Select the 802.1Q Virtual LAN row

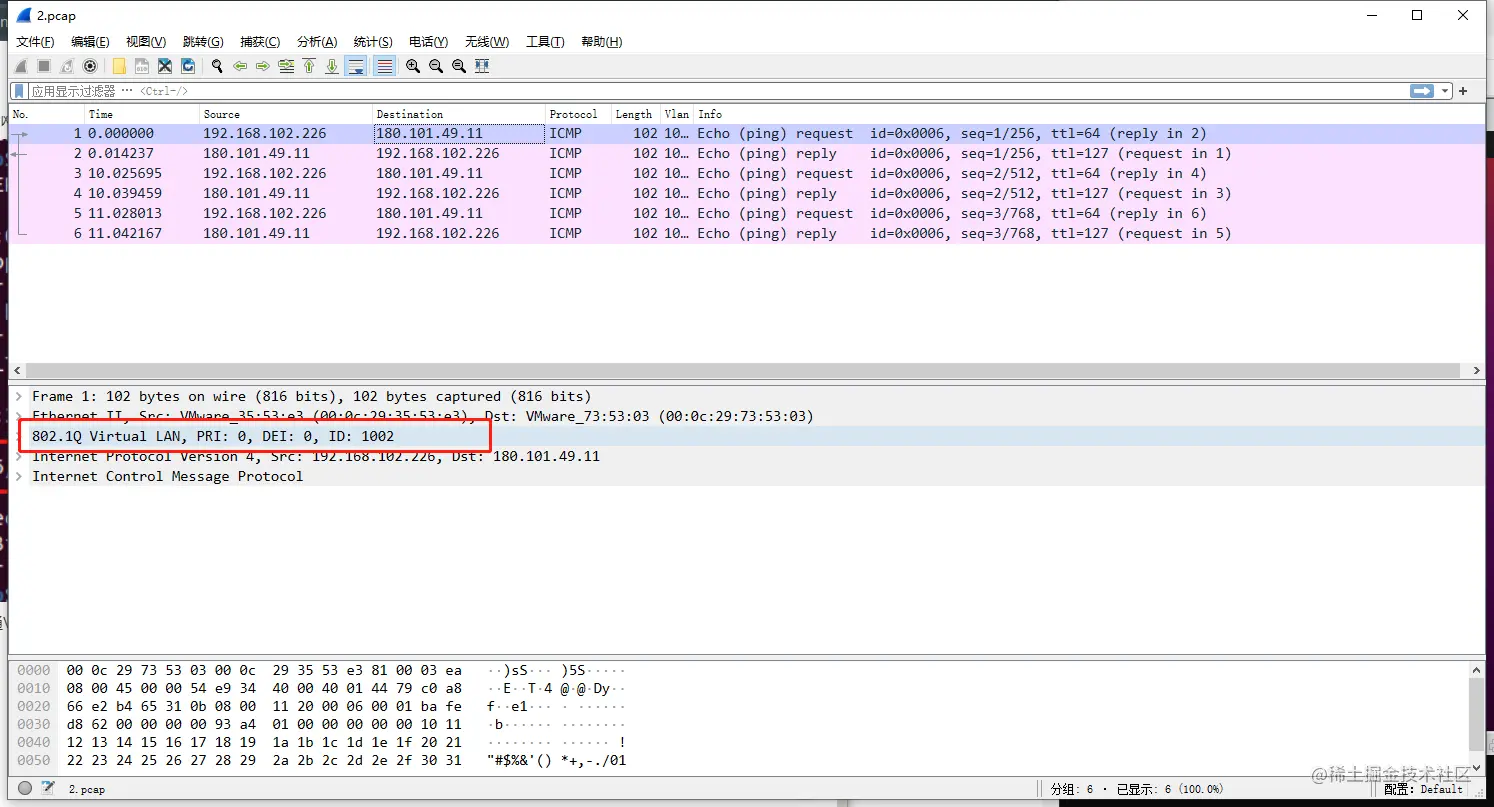[x=747, y=436]
